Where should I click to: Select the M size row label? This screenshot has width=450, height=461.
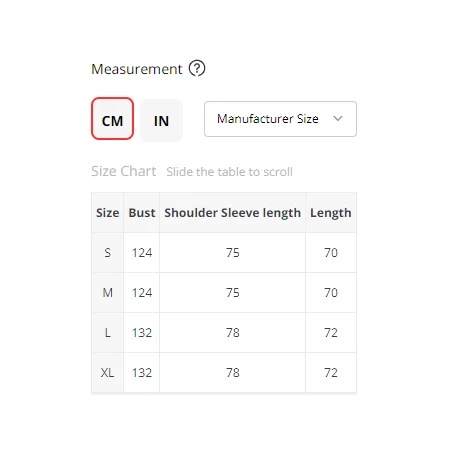(107, 293)
